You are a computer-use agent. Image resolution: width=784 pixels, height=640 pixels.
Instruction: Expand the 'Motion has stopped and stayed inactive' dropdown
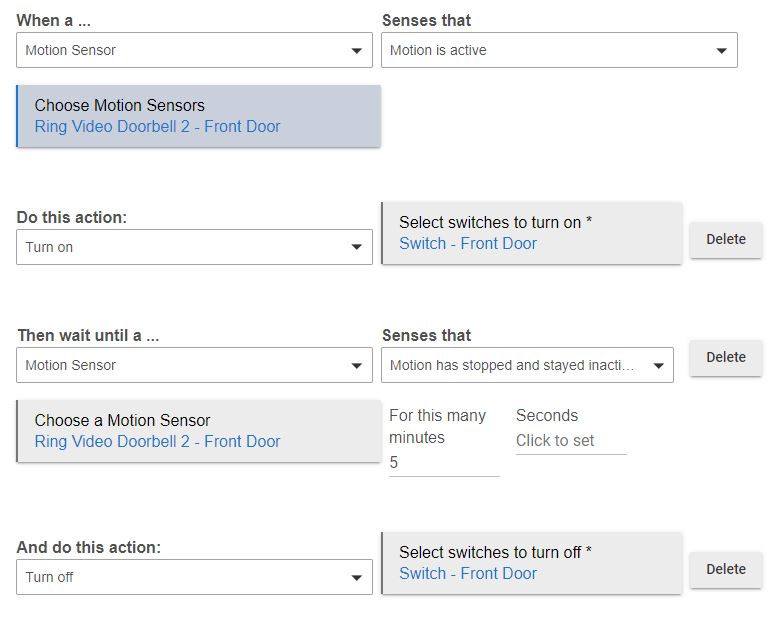[x=527, y=365]
